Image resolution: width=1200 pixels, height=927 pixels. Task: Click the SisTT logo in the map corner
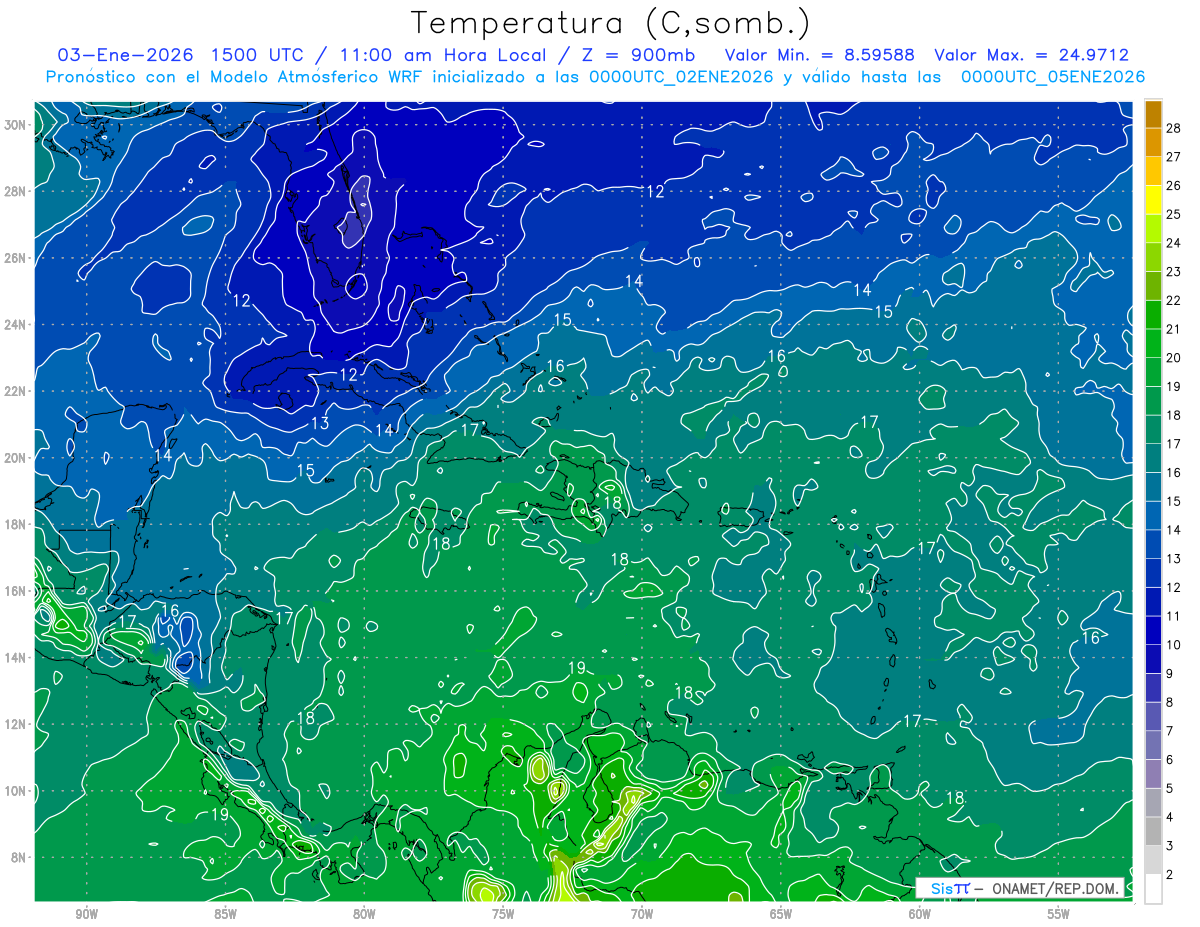tap(949, 888)
